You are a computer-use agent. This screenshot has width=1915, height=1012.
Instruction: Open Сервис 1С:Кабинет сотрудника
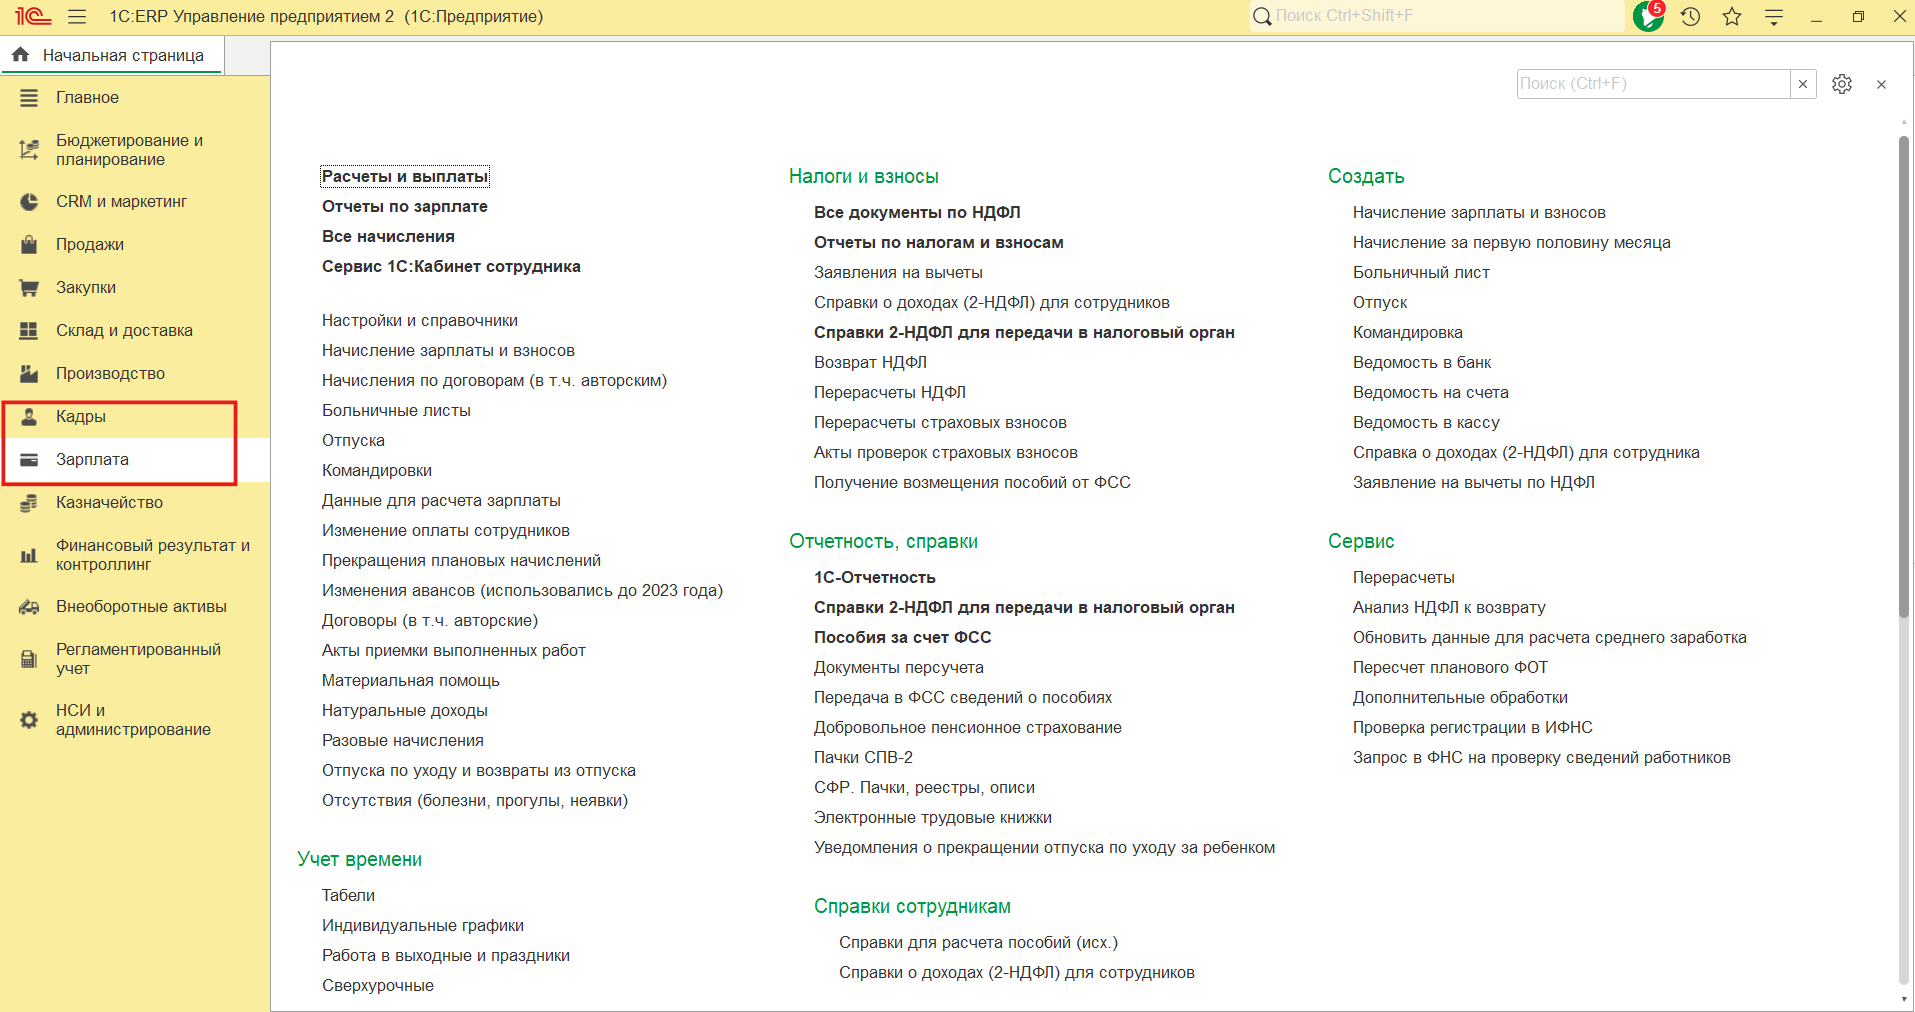pos(451,267)
